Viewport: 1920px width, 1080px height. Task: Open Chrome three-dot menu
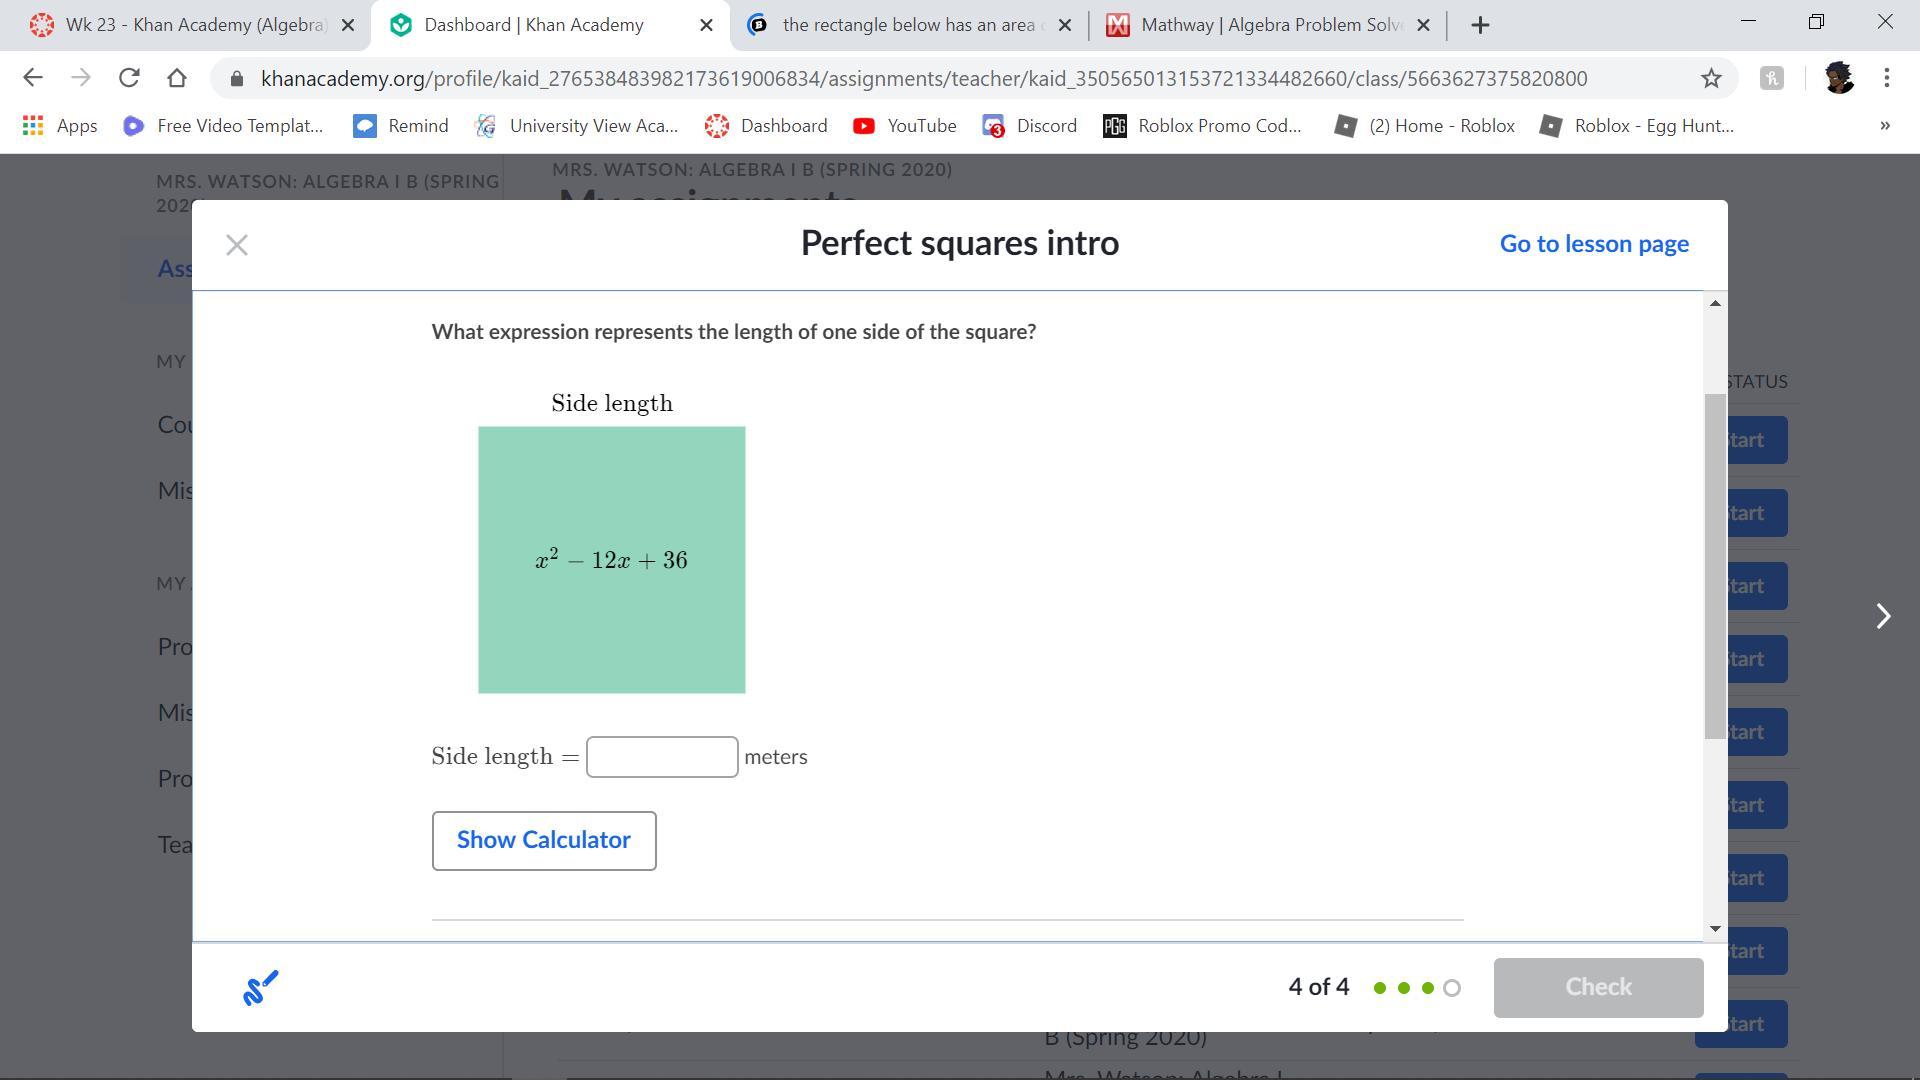[x=1886, y=78]
